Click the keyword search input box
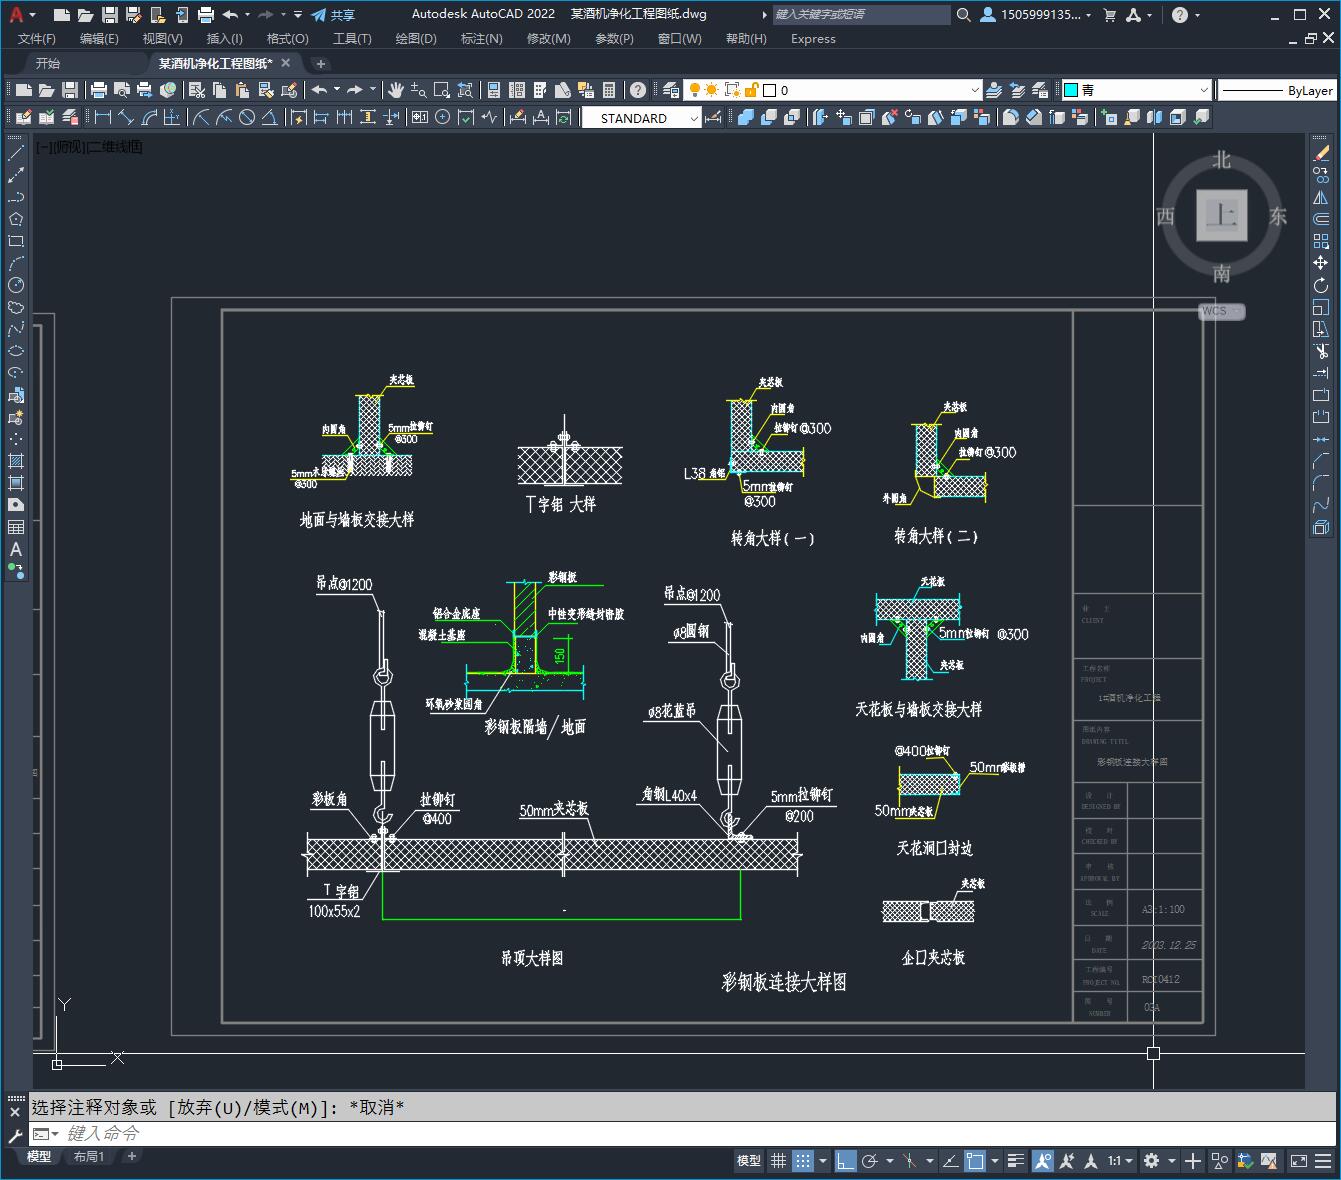This screenshot has width=1341, height=1180. (x=862, y=15)
